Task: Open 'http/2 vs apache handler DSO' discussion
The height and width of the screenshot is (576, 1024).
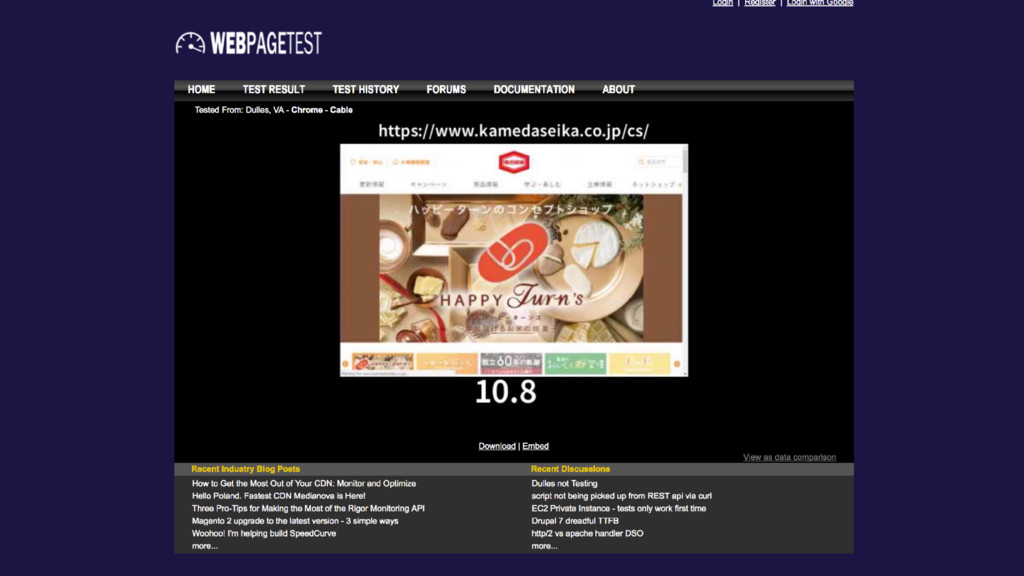Action: [x=587, y=533]
